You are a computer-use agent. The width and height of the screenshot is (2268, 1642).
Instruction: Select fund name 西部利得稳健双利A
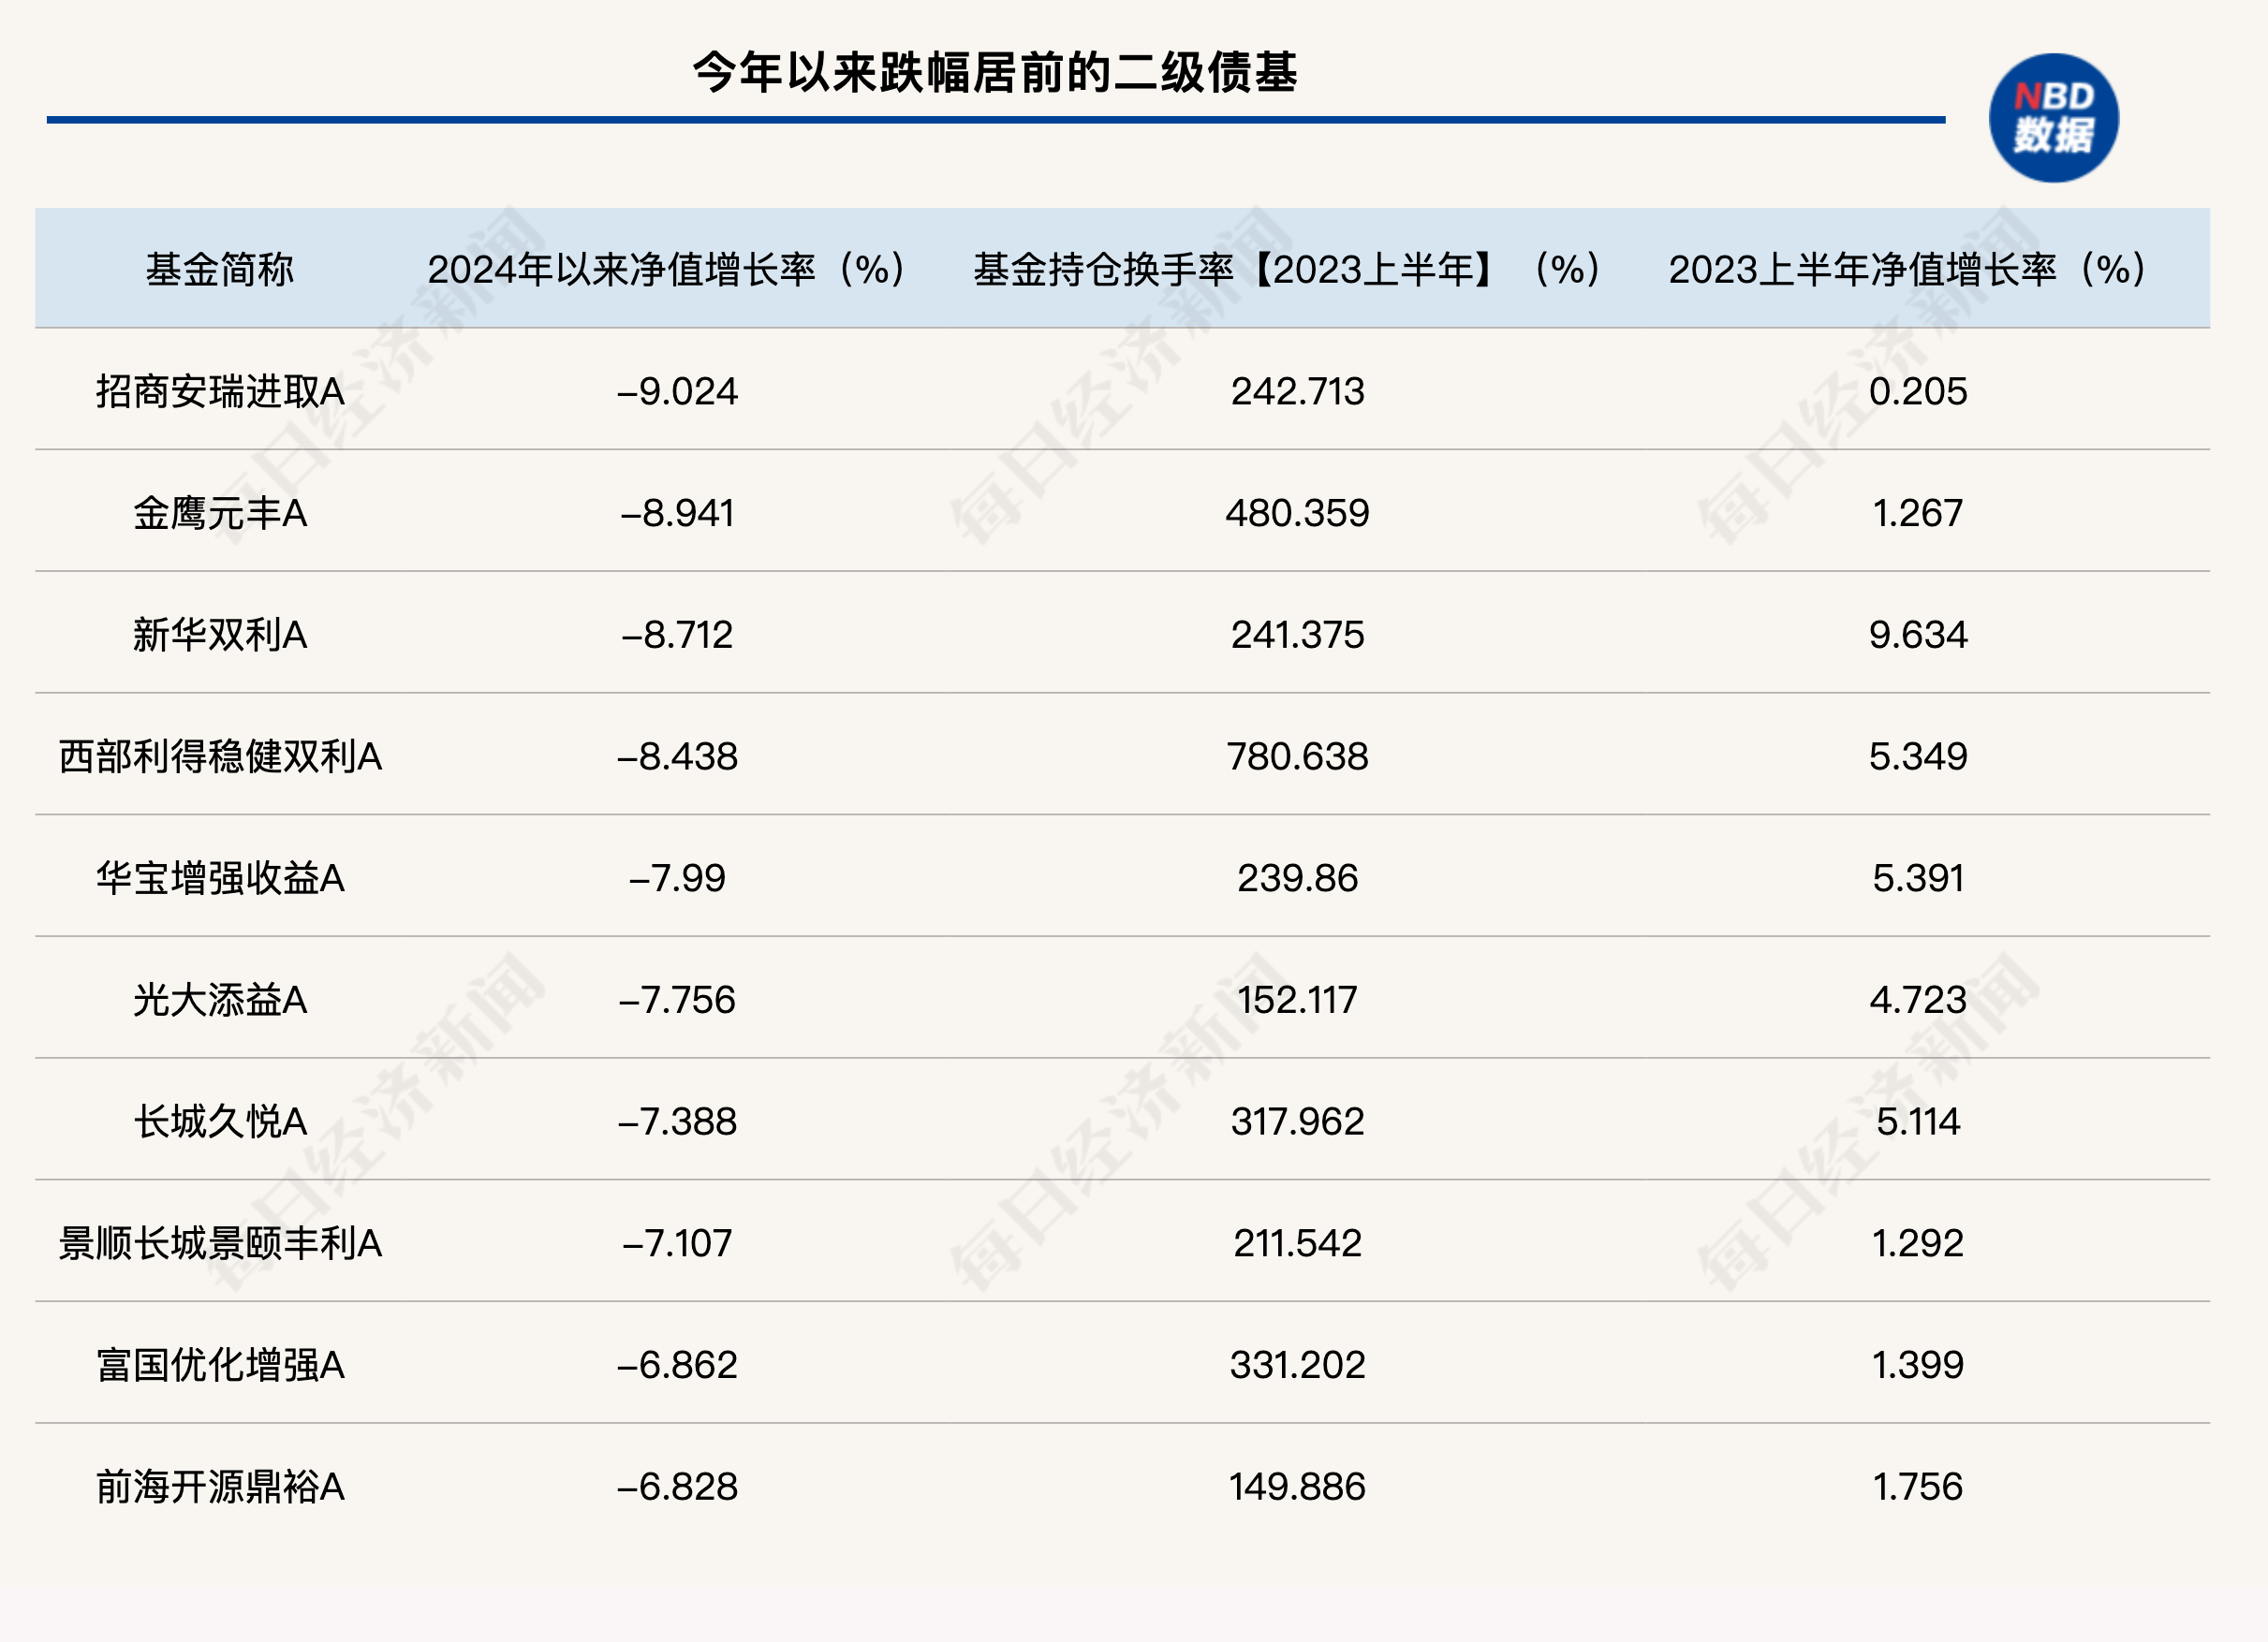click(220, 756)
